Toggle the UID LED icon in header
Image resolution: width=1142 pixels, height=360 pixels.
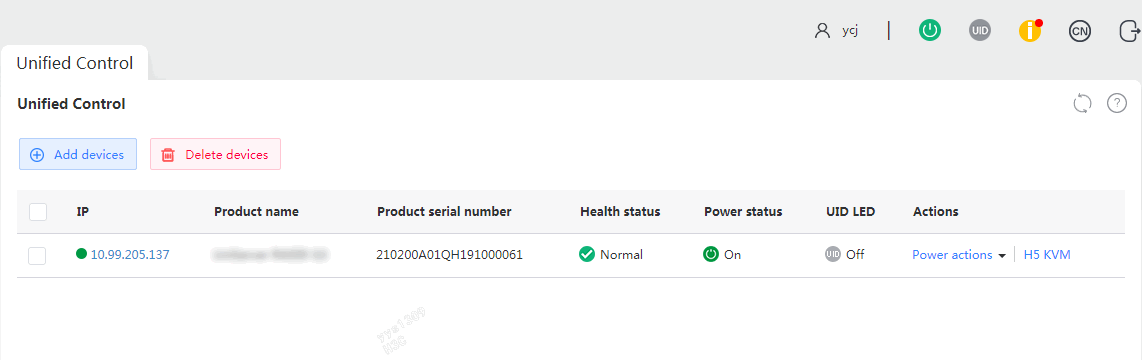(980, 31)
